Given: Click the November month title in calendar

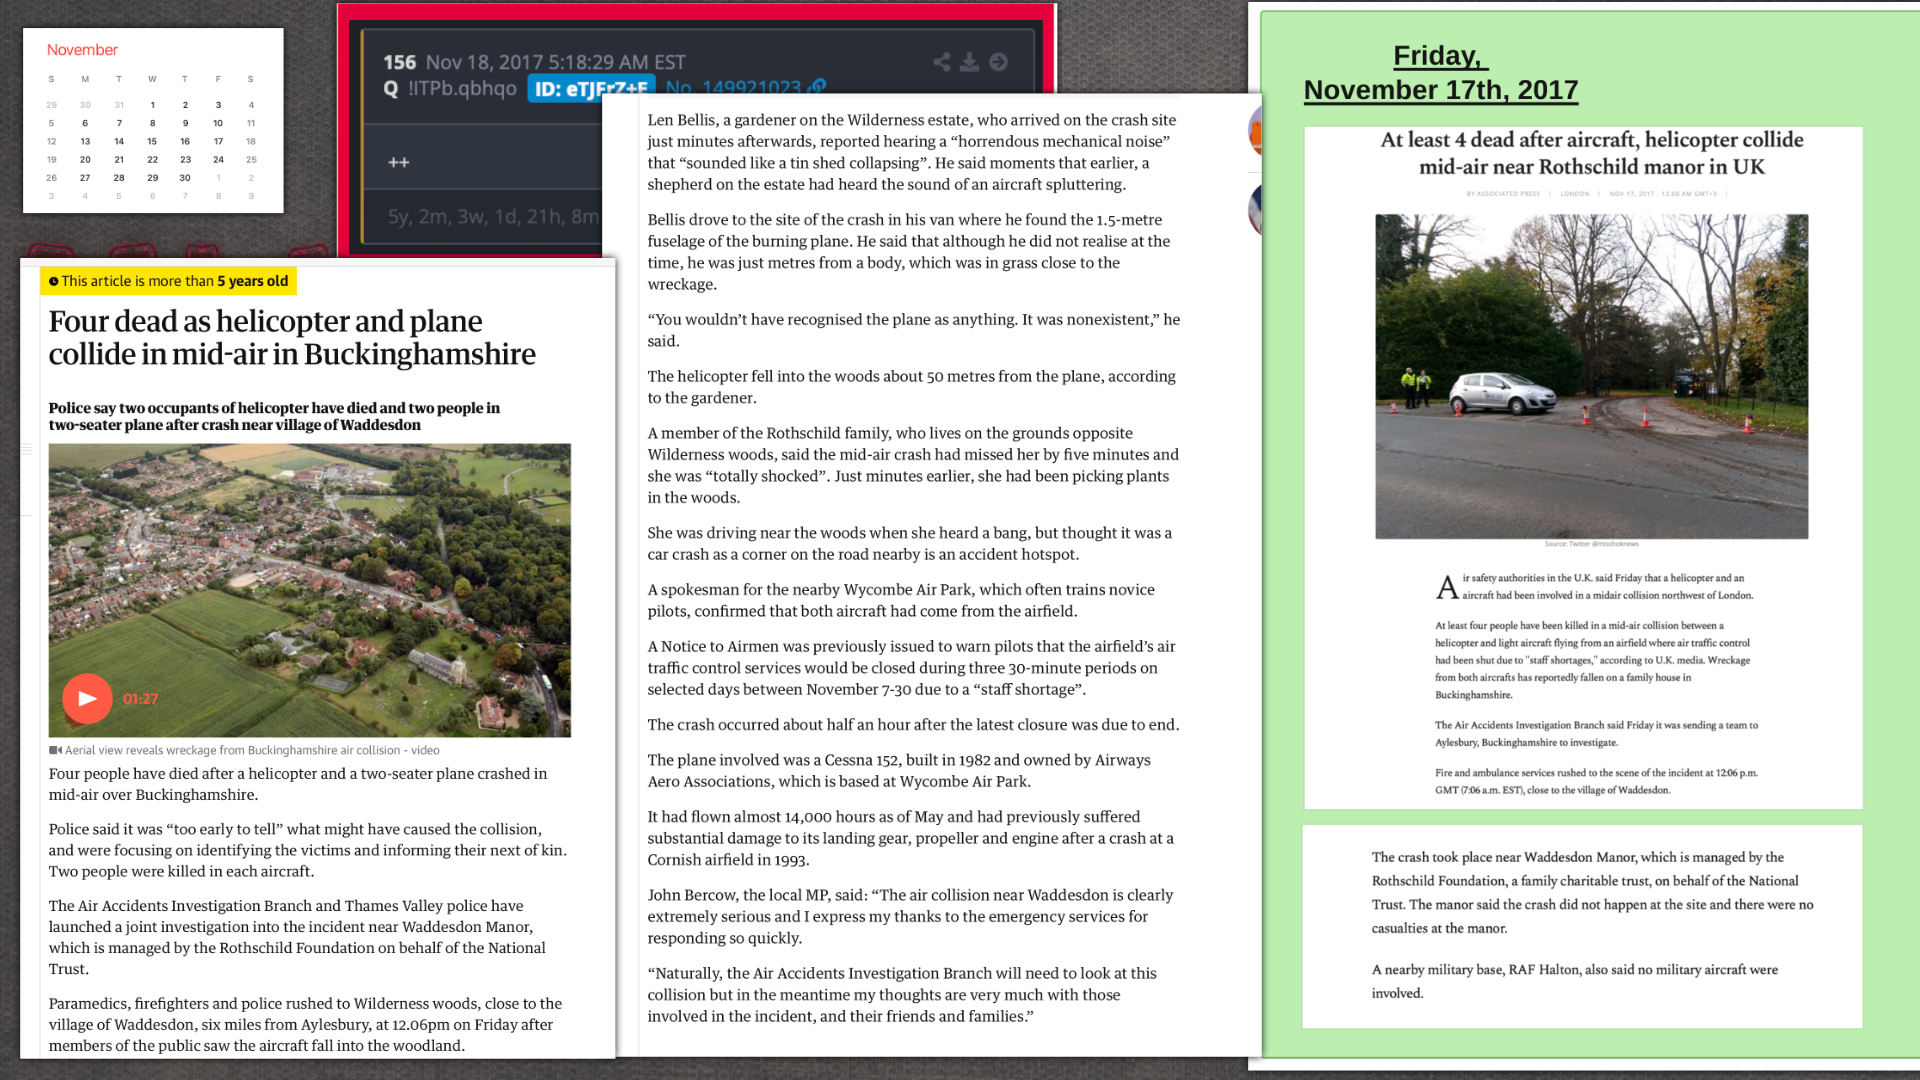Looking at the screenshot, I should click(82, 50).
